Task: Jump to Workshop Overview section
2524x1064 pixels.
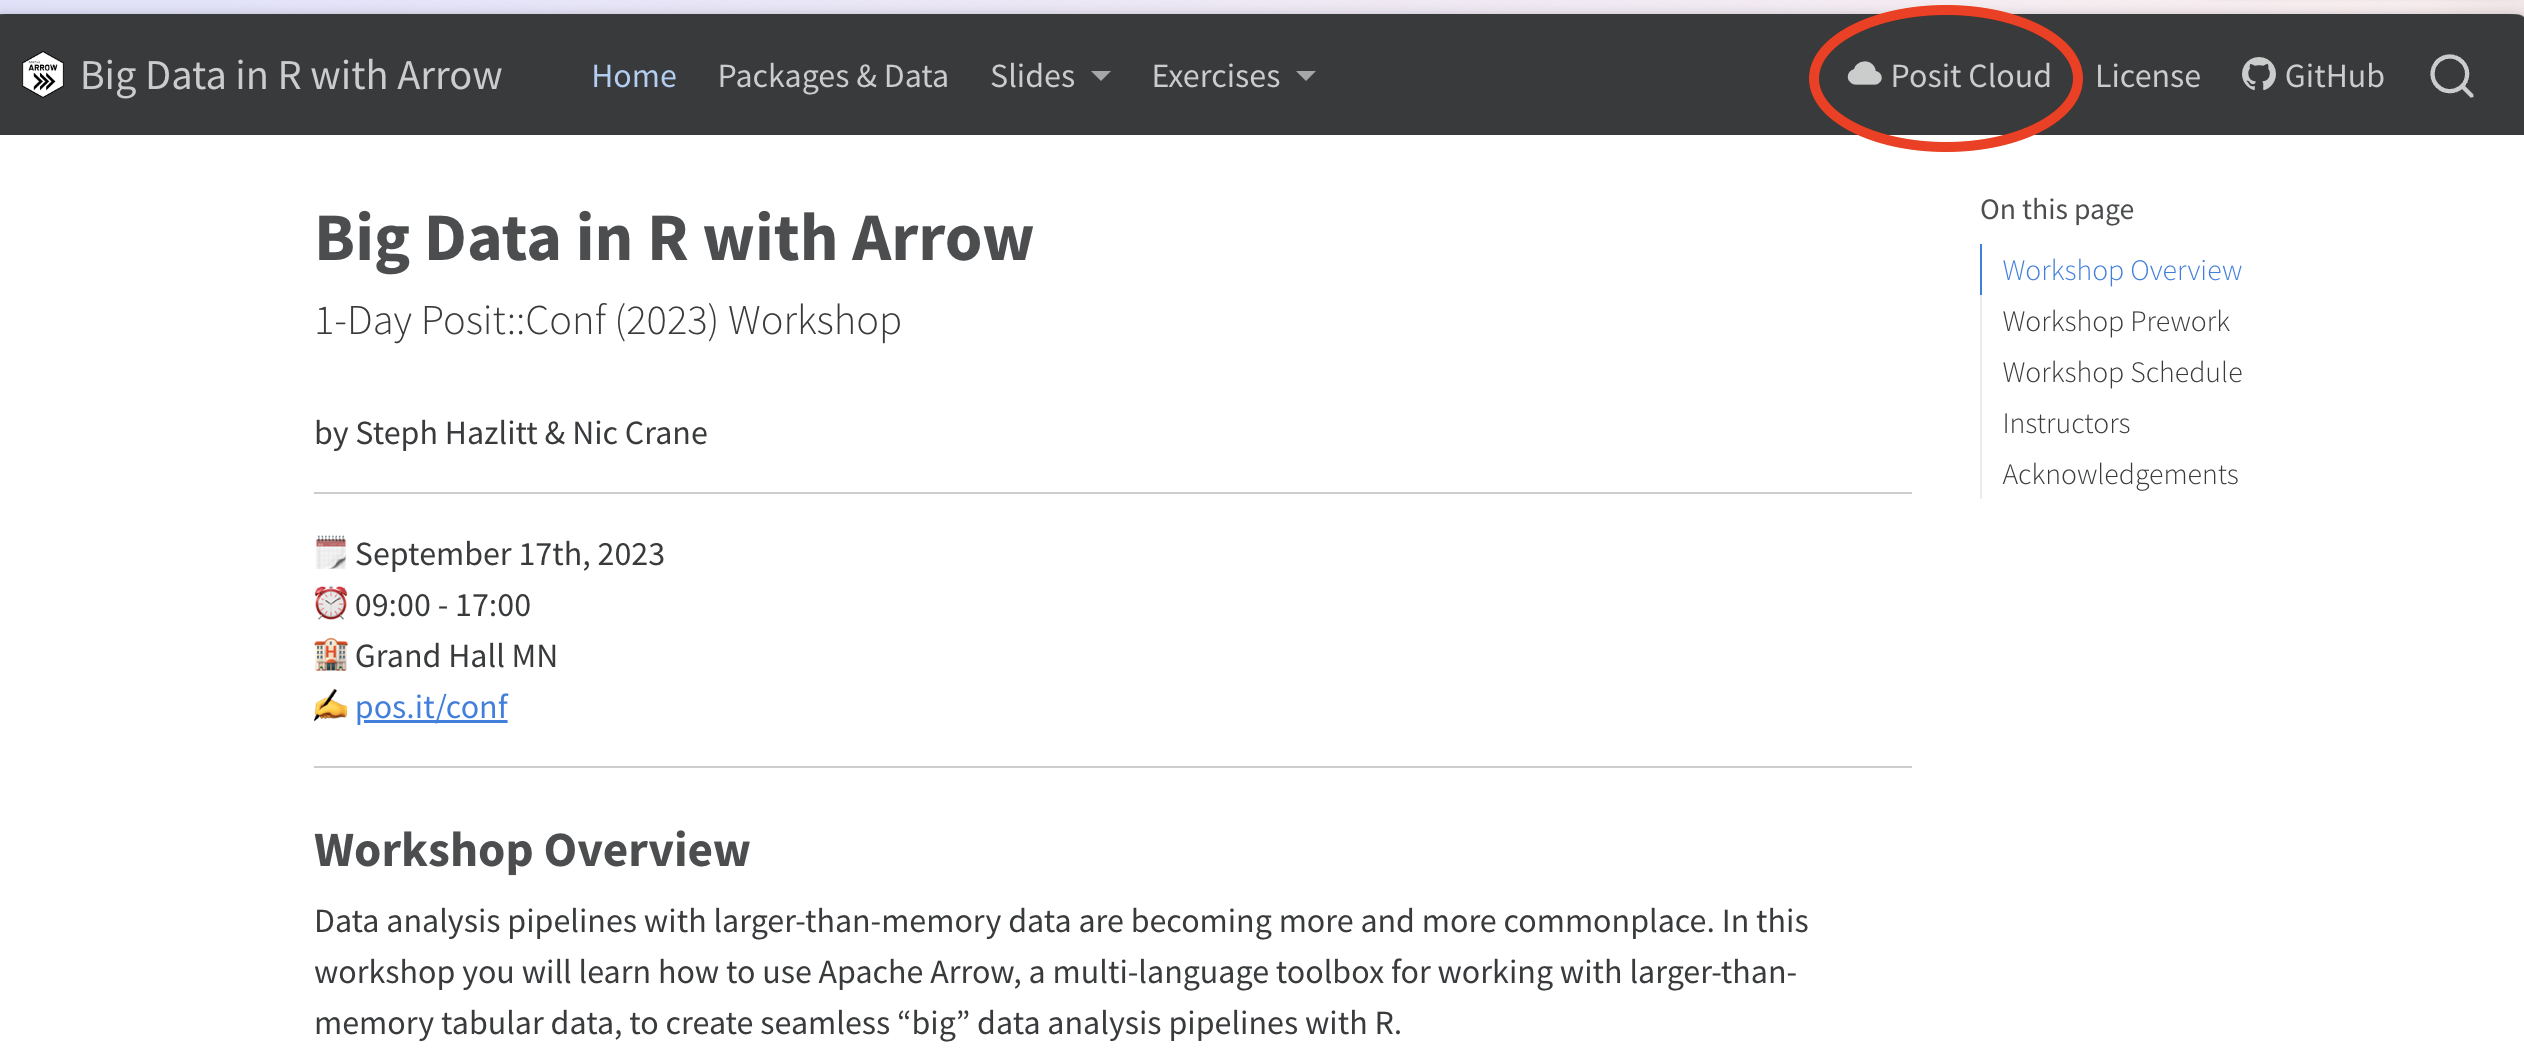Action: pyautogui.click(x=2122, y=270)
